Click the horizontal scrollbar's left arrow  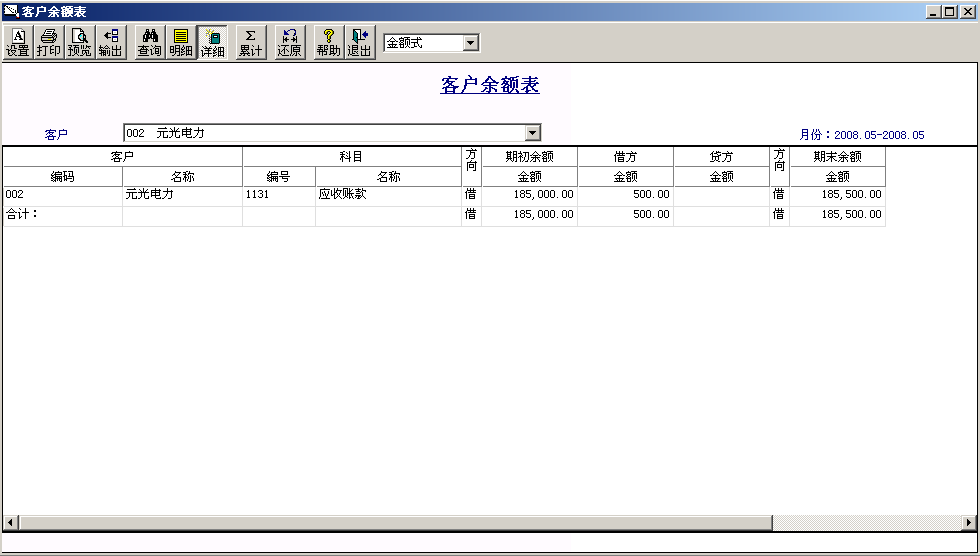pos(11,522)
